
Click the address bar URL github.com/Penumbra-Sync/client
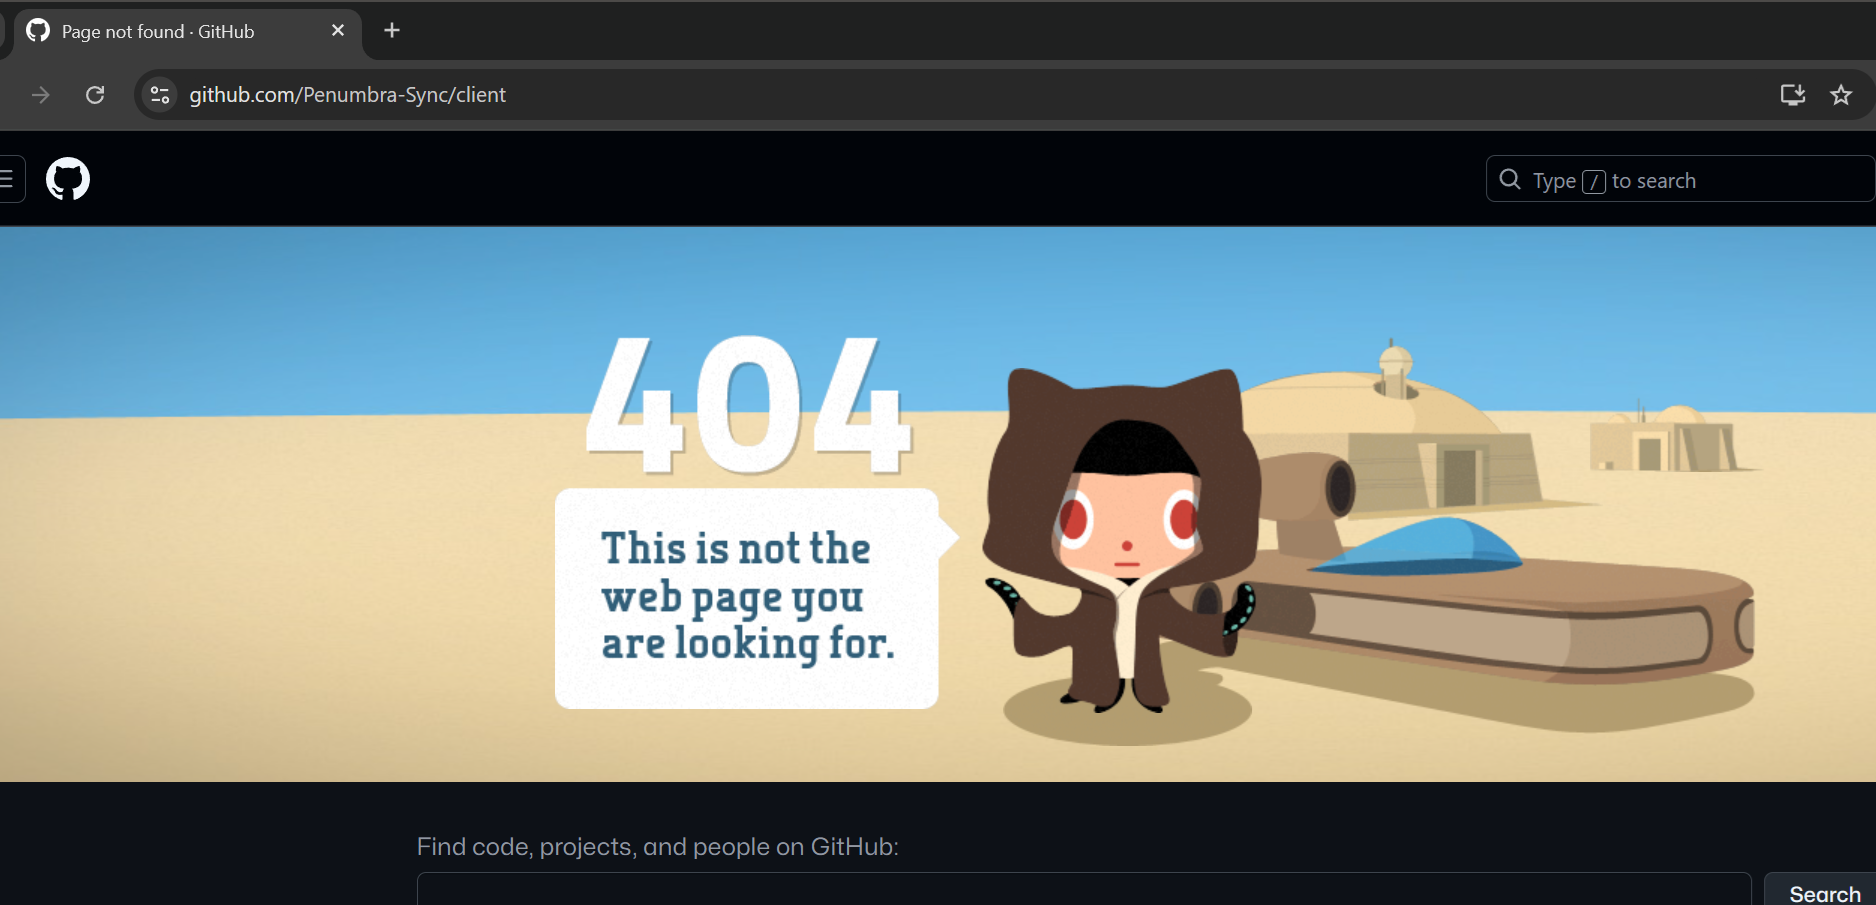(348, 95)
